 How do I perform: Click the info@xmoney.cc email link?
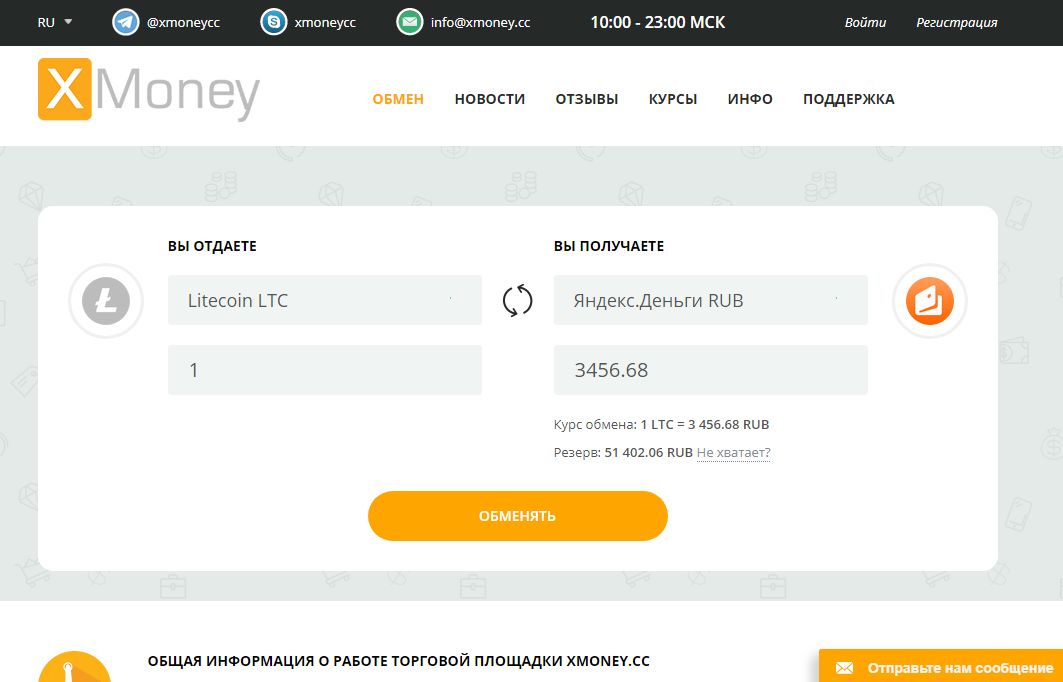coord(480,22)
